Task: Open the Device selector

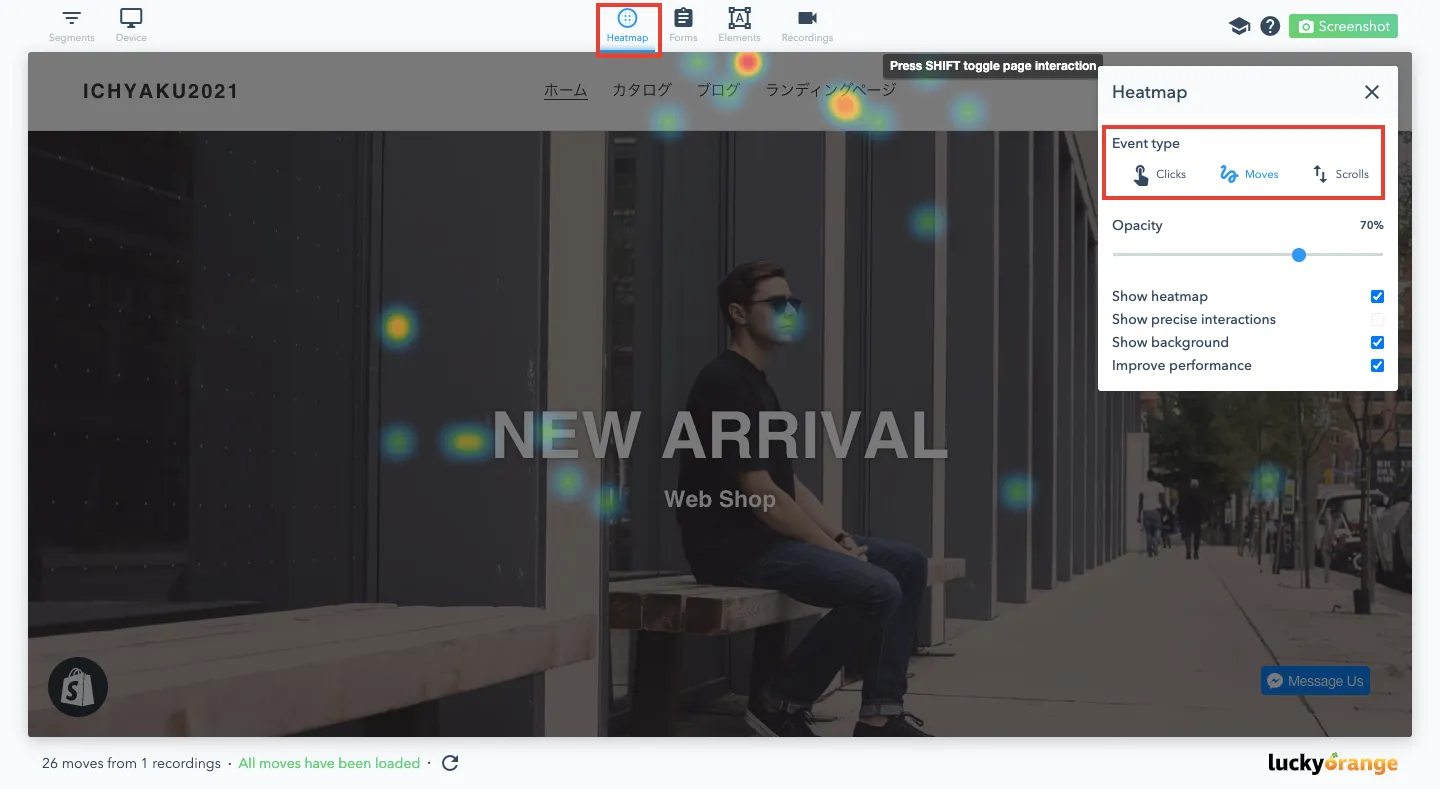Action: tap(131, 26)
